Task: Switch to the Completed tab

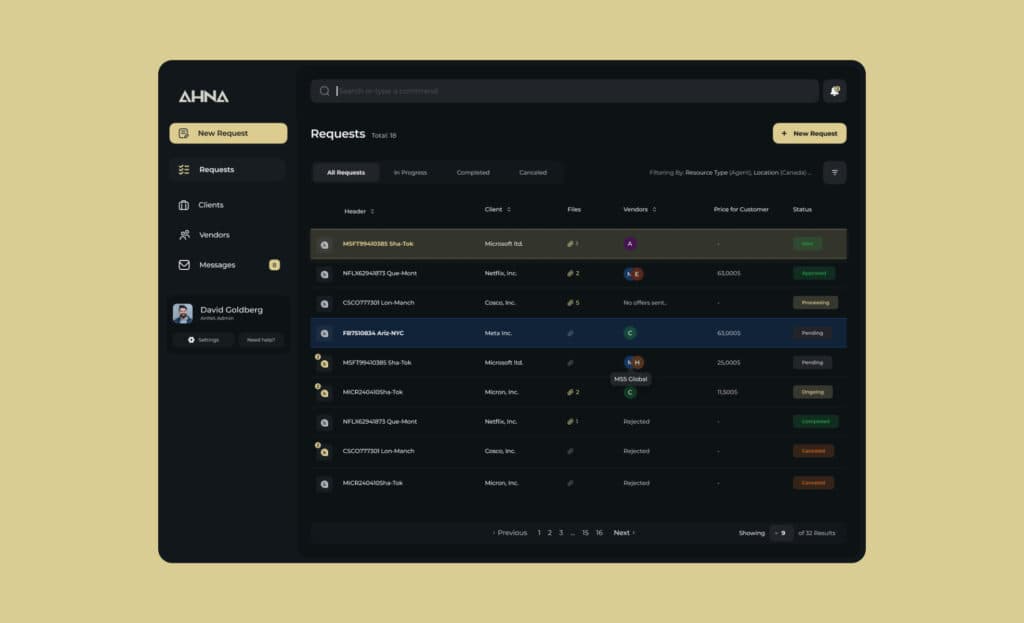Action: click(473, 172)
